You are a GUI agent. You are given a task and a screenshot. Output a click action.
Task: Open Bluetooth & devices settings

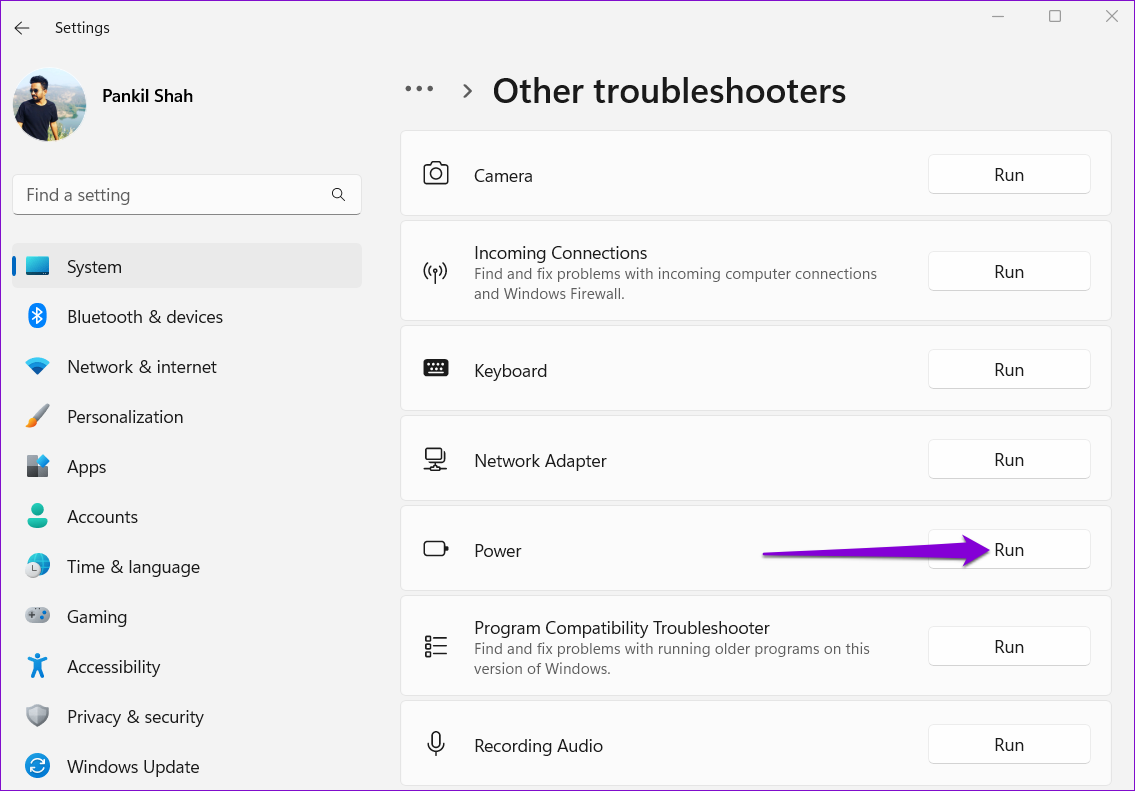click(144, 317)
